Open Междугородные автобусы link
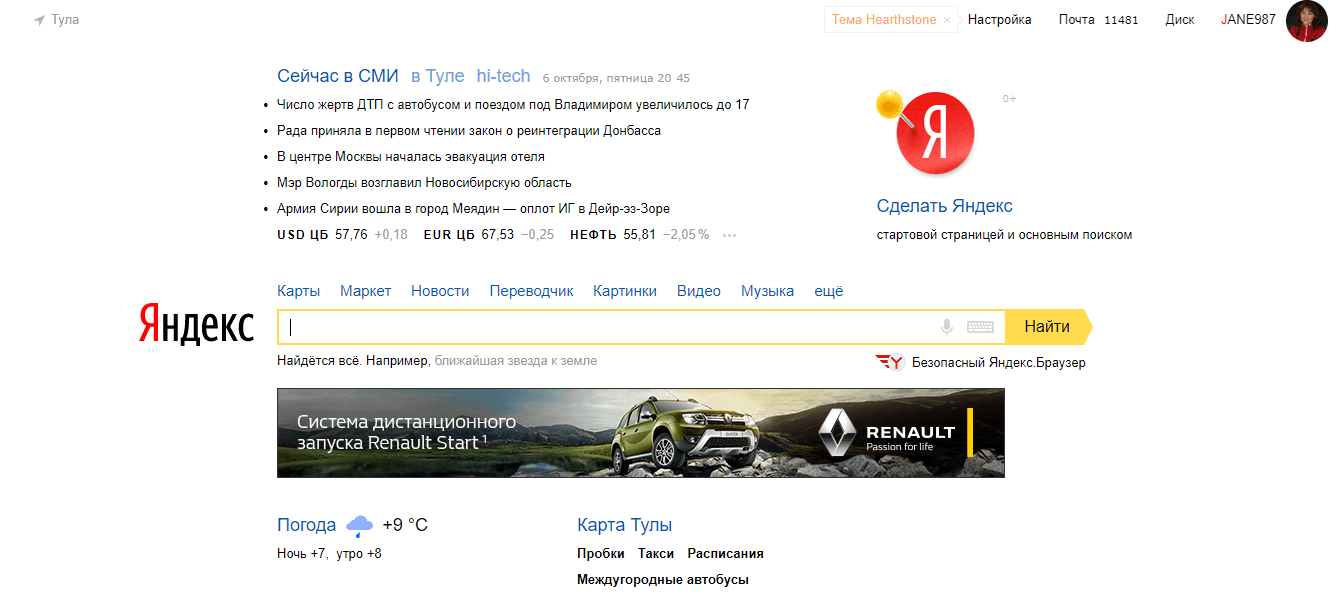Image resolution: width=1343 pixels, height=611 pixels. [663, 579]
